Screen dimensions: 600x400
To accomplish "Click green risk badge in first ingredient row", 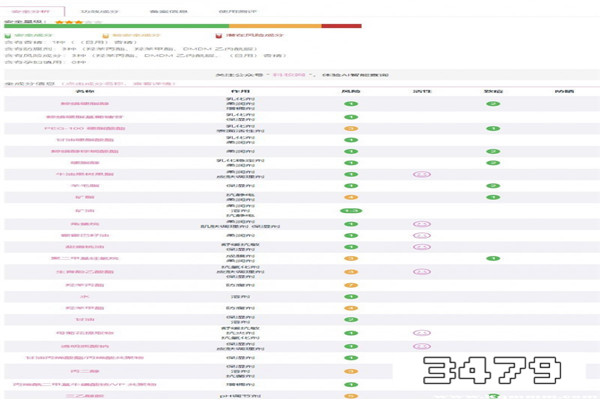I will 351,103.
